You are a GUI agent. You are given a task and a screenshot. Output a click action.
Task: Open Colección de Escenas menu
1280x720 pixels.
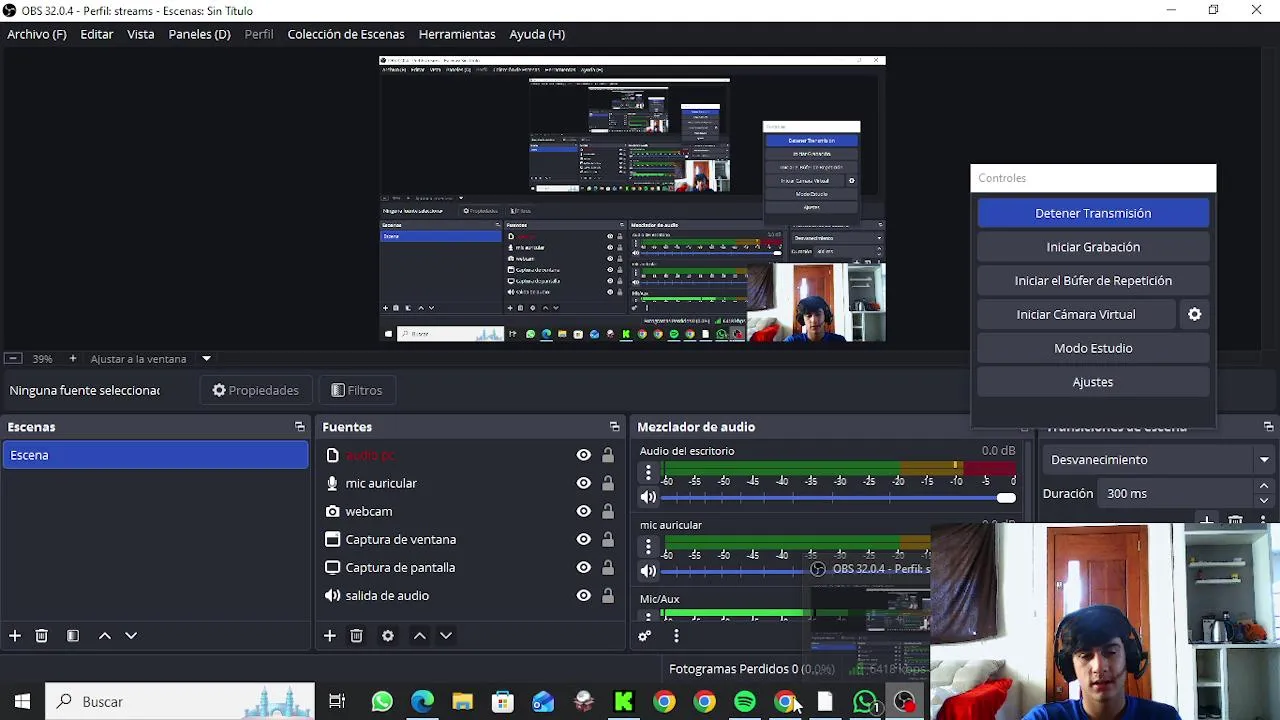[346, 34]
